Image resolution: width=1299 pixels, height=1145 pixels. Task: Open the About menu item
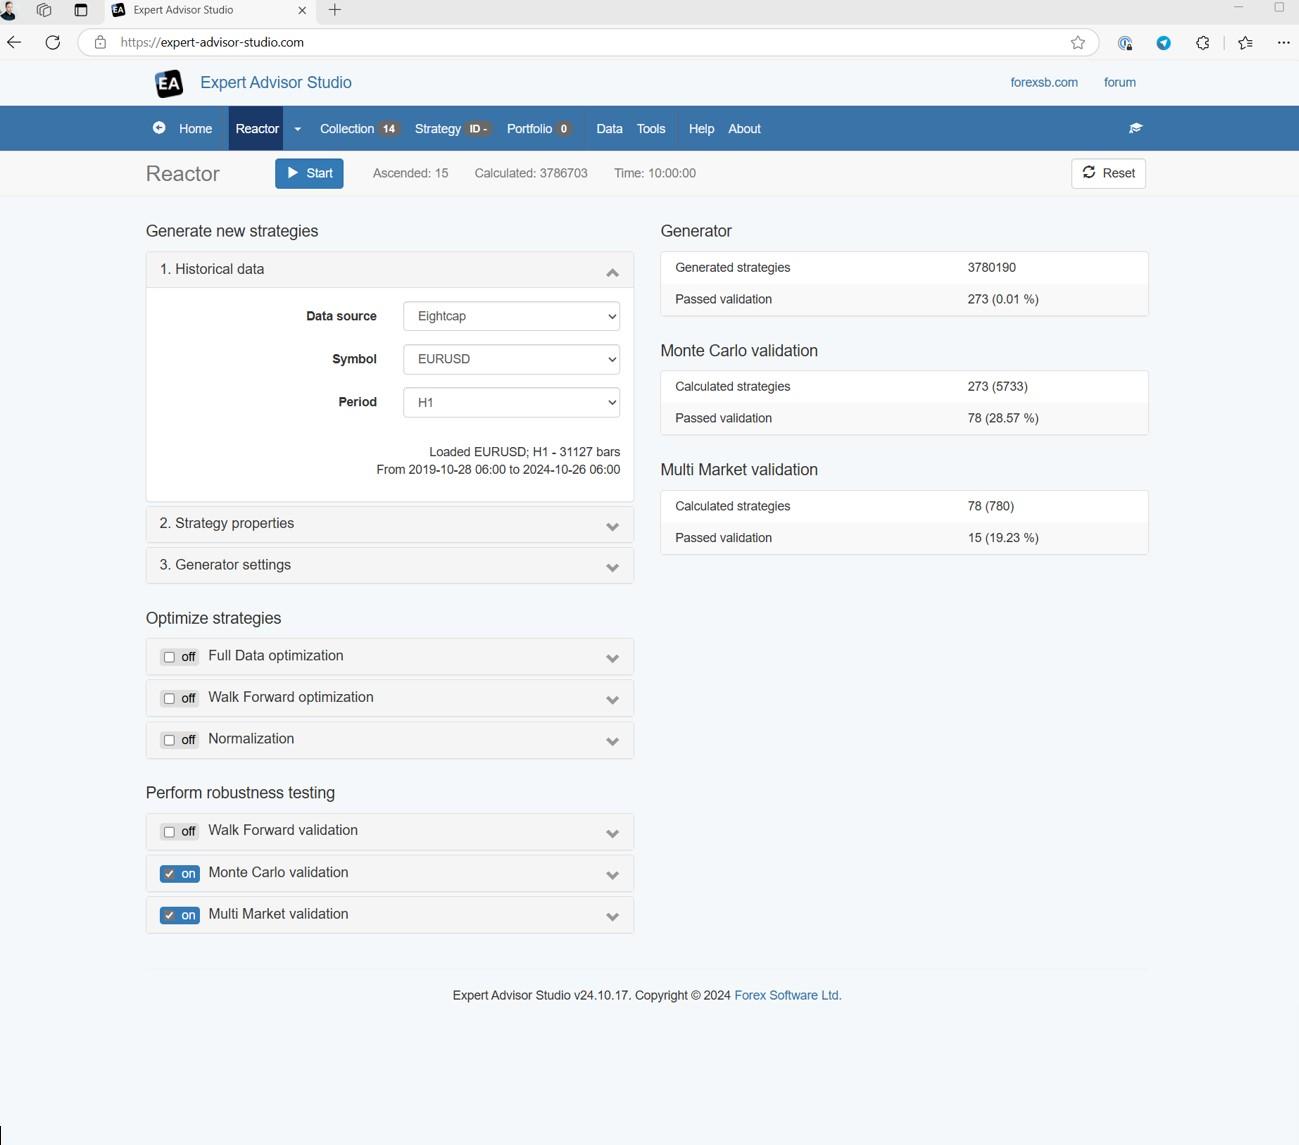click(x=744, y=129)
